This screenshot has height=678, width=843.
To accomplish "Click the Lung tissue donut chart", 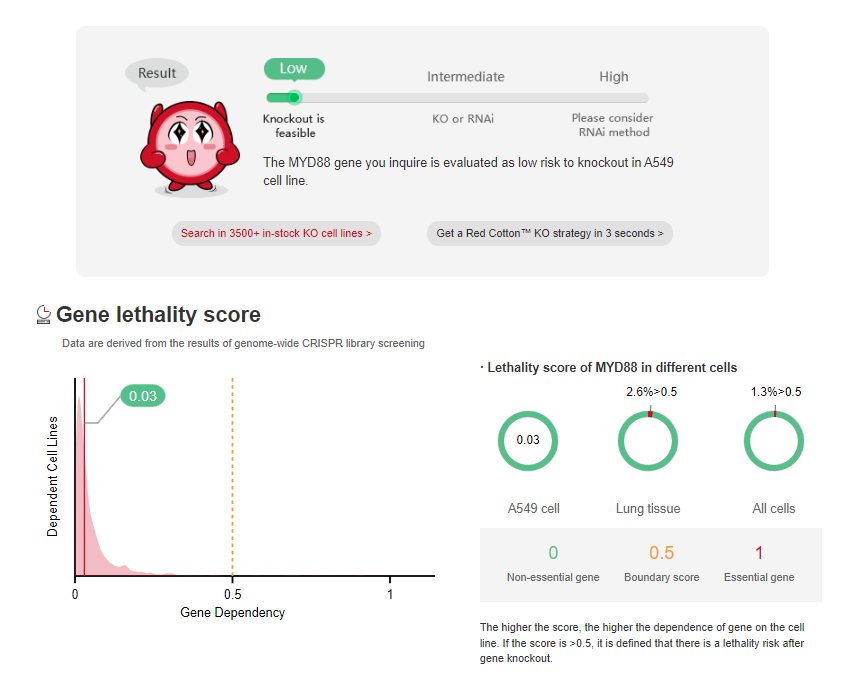I will click(x=648, y=440).
